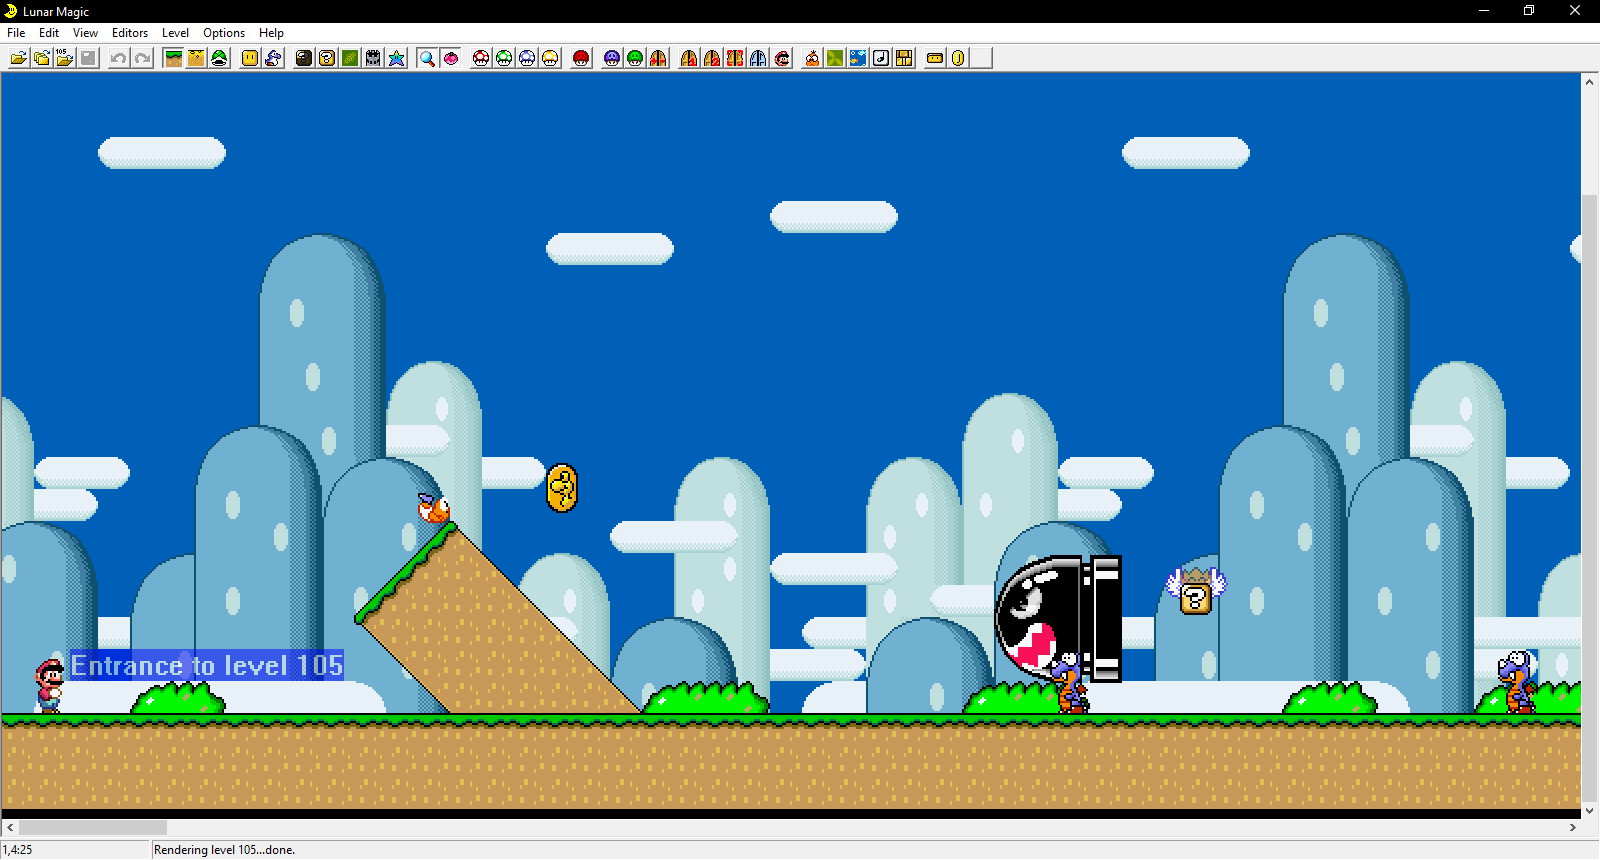Click the magnifying glass icon
The height and width of the screenshot is (860, 1600).
tap(427, 58)
